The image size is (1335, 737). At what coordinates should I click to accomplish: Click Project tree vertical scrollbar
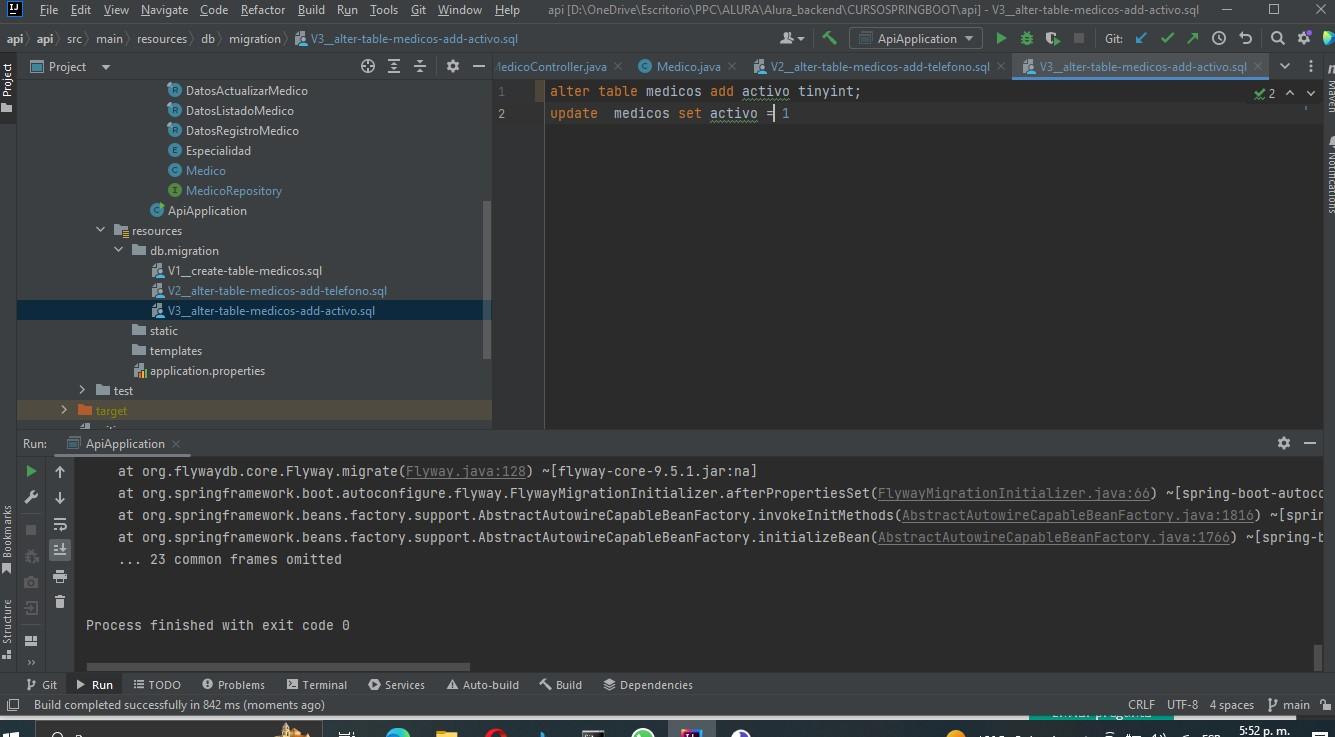(x=487, y=280)
